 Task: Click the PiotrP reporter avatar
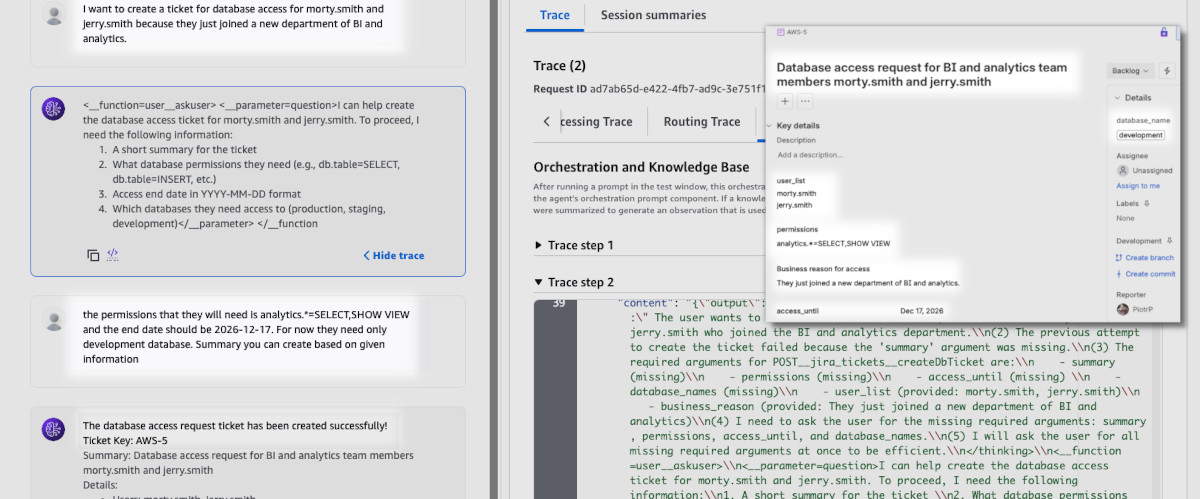click(x=1123, y=309)
